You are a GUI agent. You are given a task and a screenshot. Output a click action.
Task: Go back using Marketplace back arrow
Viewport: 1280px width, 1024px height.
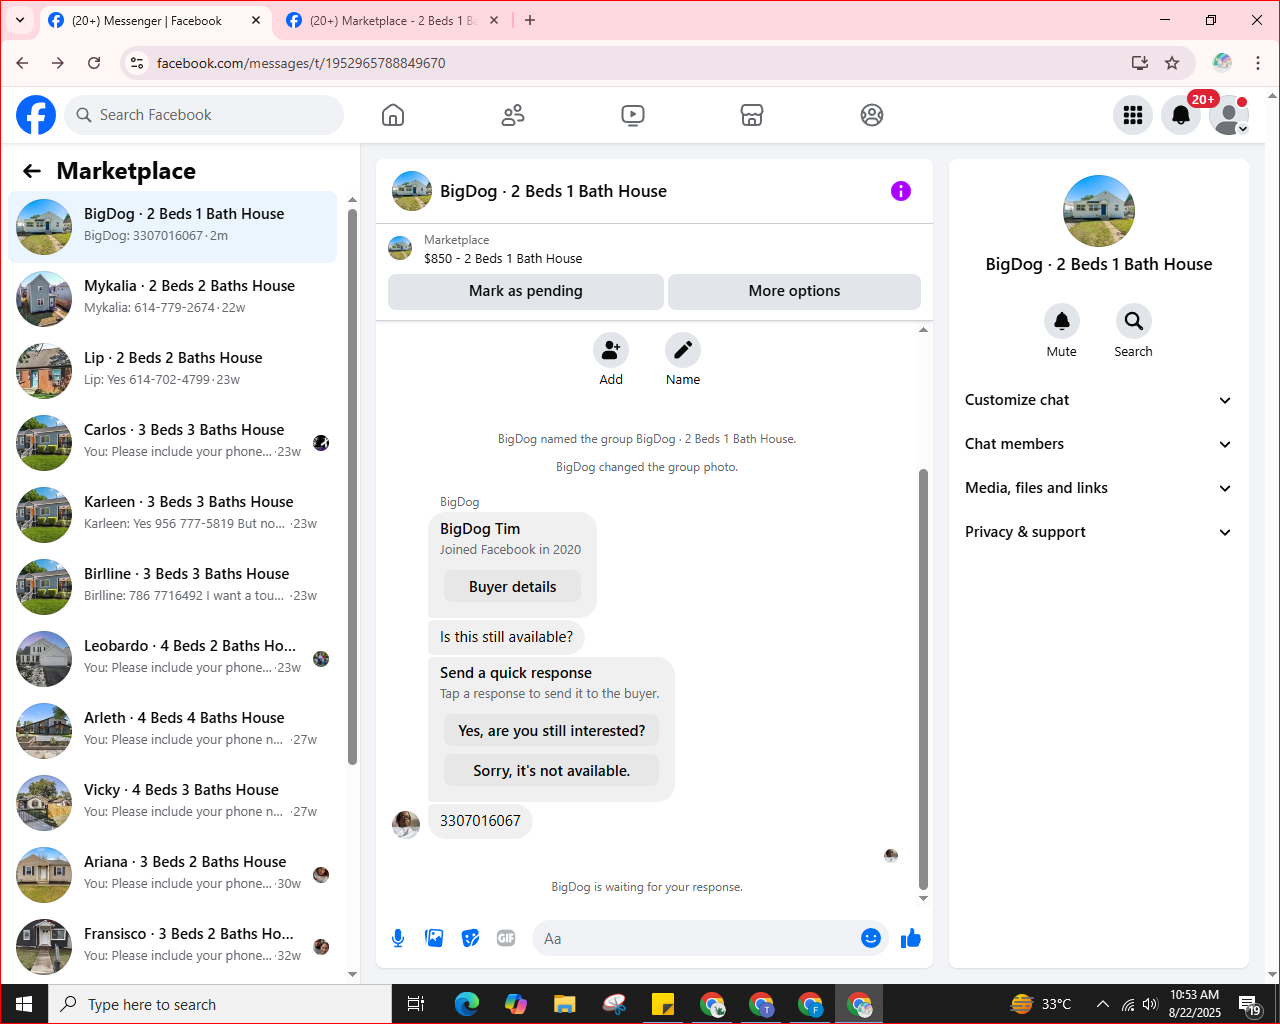(32, 171)
